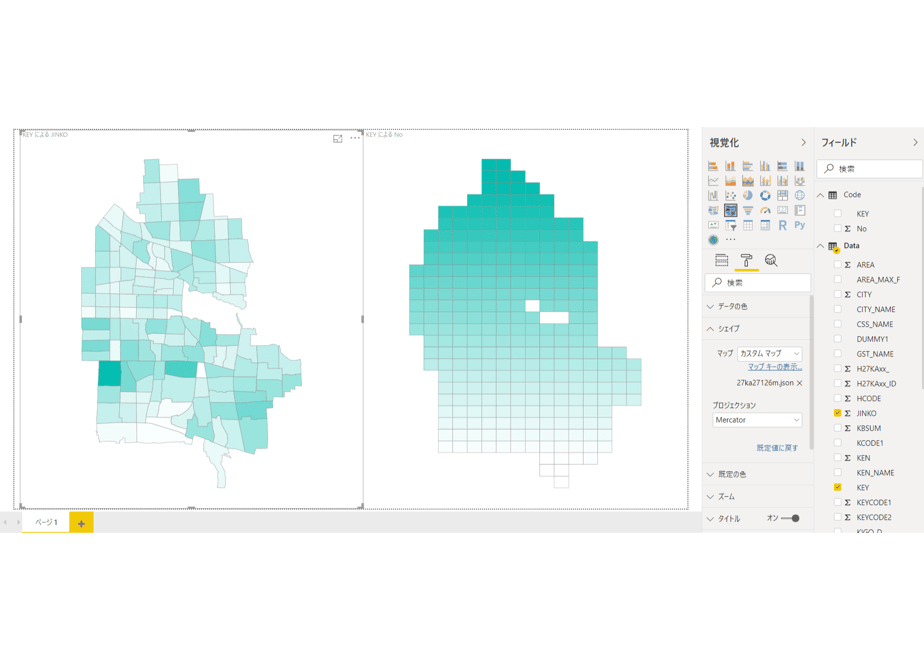Switch to the Format paint roller tab
924x660 pixels.
[746, 260]
